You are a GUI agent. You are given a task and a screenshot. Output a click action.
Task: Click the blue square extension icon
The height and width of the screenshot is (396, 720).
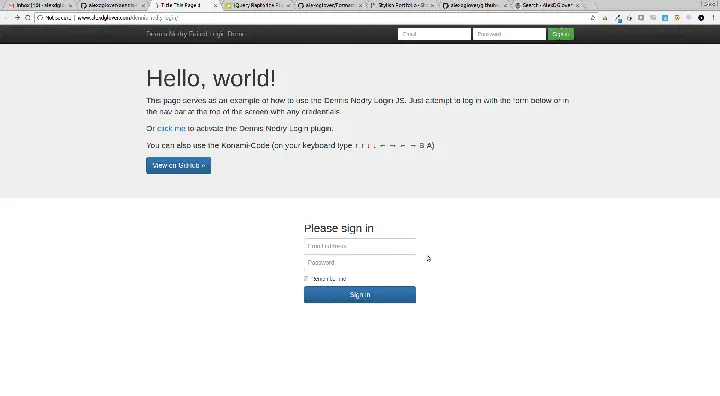tap(665, 18)
